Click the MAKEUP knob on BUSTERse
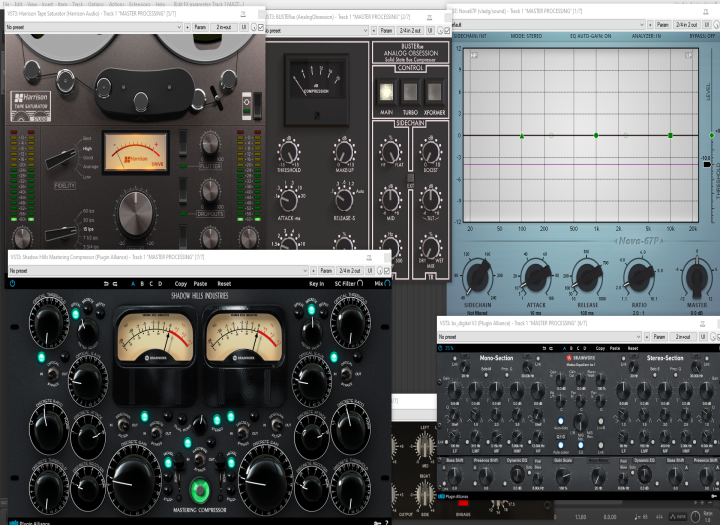 (x=344, y=152)
